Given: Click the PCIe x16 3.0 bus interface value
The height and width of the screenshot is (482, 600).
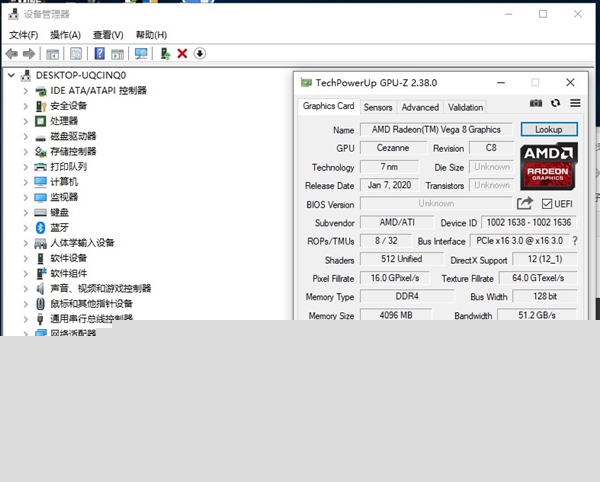Looking at the screenshot, I should (x=519, y=241).
